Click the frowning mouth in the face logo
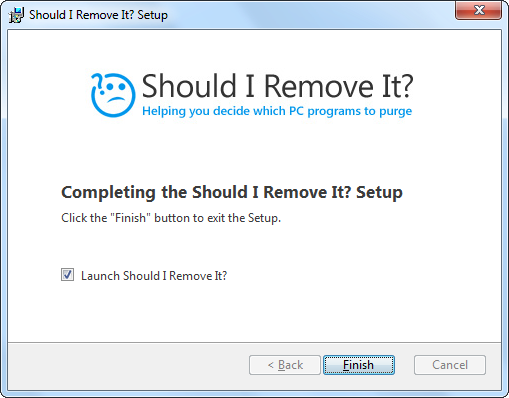 [x=116, y=99]
